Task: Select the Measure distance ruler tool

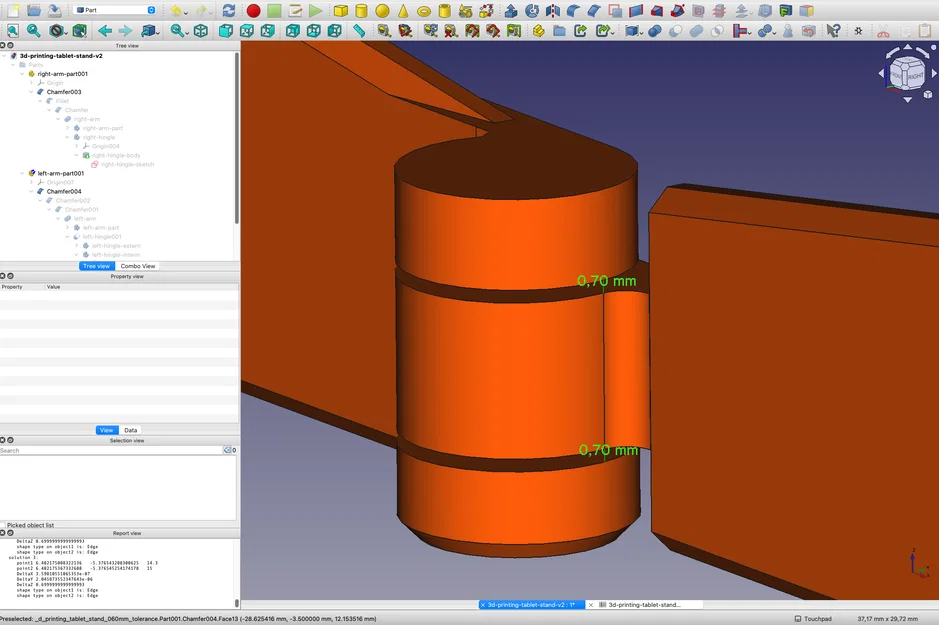Action: 359,31
